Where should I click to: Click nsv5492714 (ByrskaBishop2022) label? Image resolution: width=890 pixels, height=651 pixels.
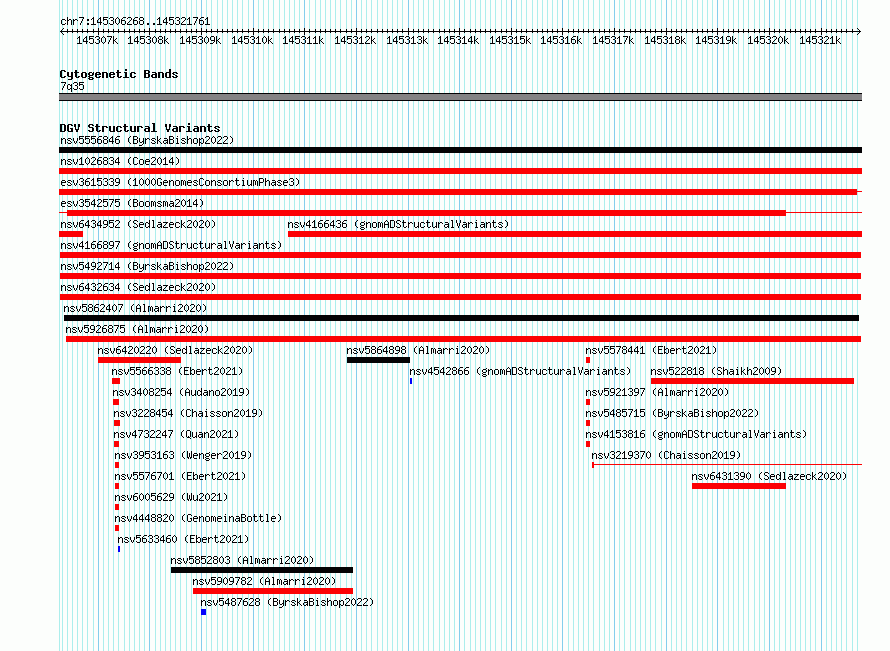147,266
